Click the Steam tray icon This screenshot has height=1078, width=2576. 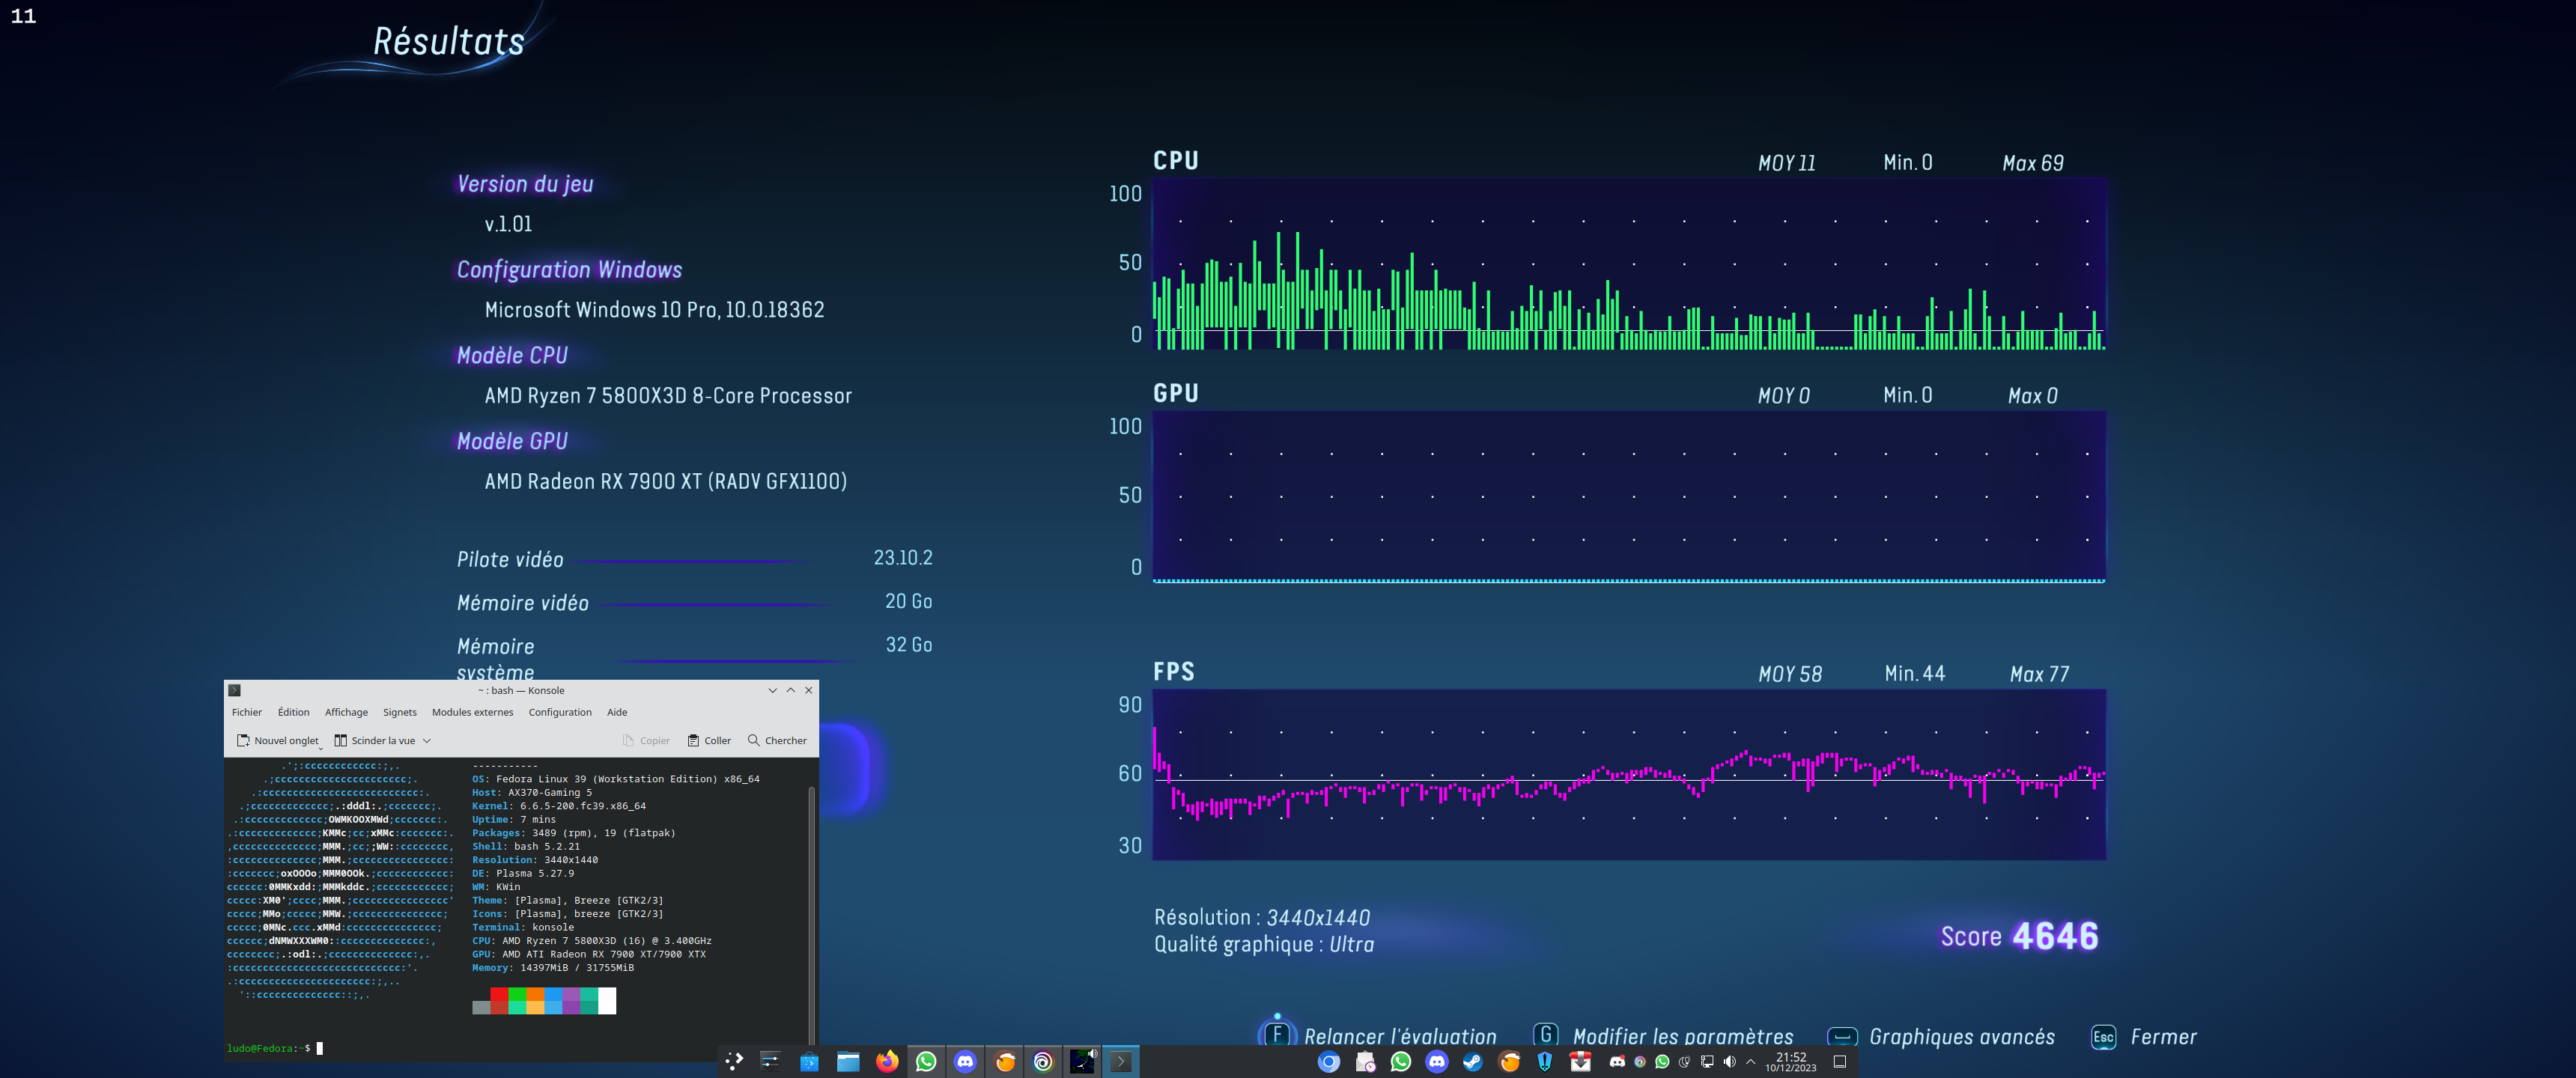[x=1473, y=1062]
